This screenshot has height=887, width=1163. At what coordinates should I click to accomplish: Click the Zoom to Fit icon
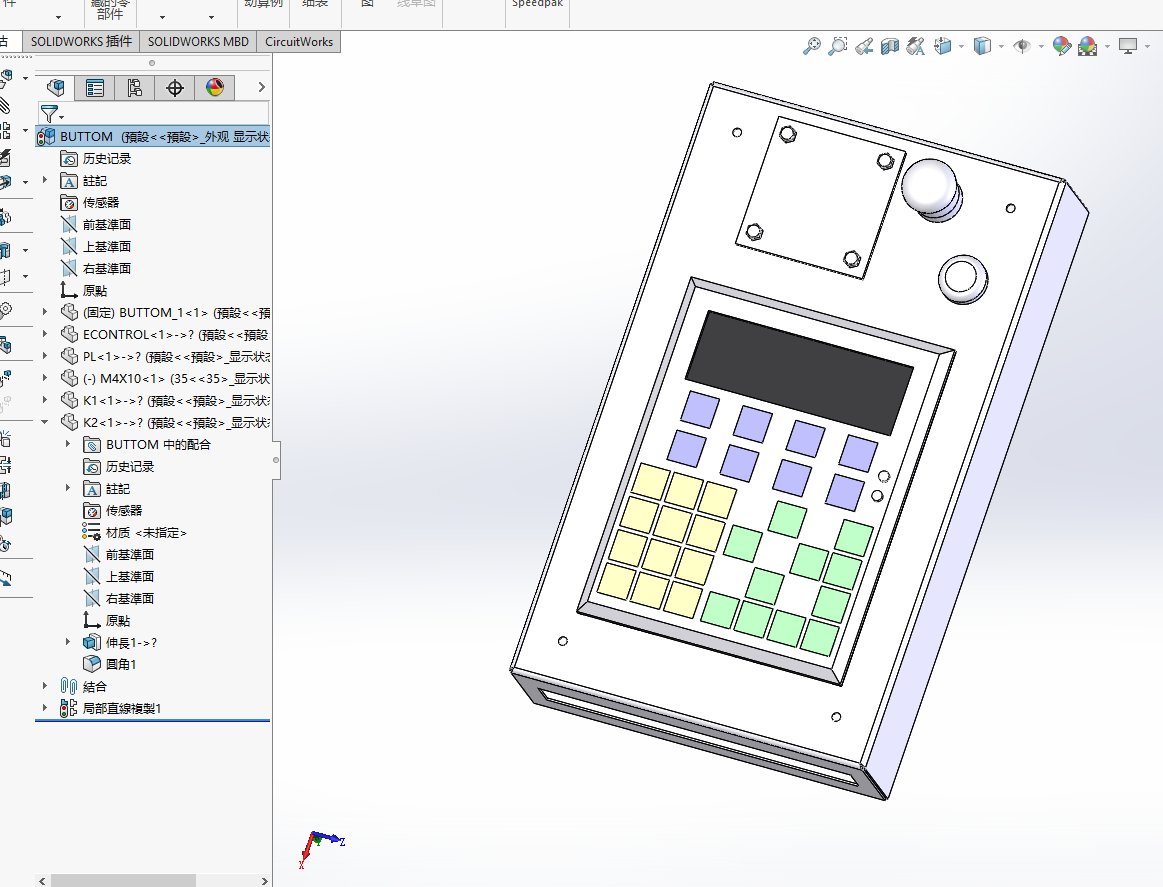(x=811, y=46)
